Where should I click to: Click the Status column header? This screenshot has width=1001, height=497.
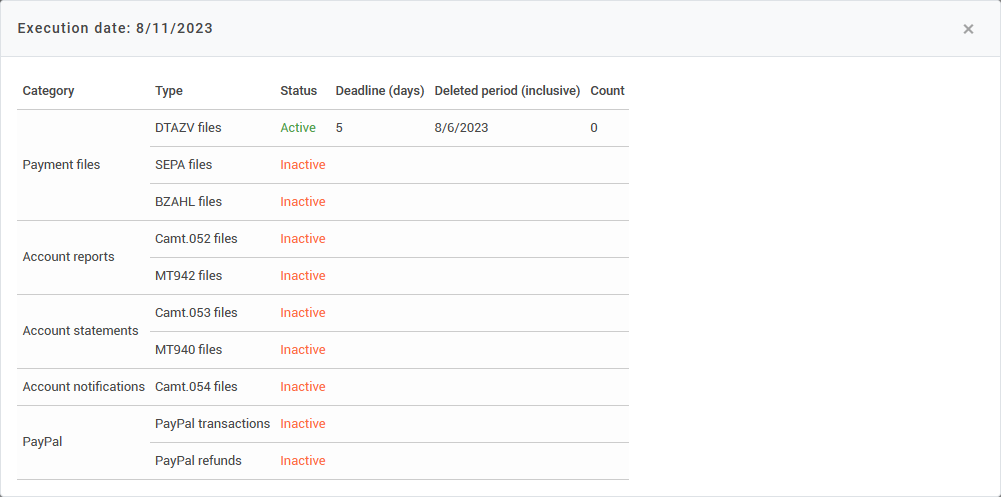coord(298,91)
